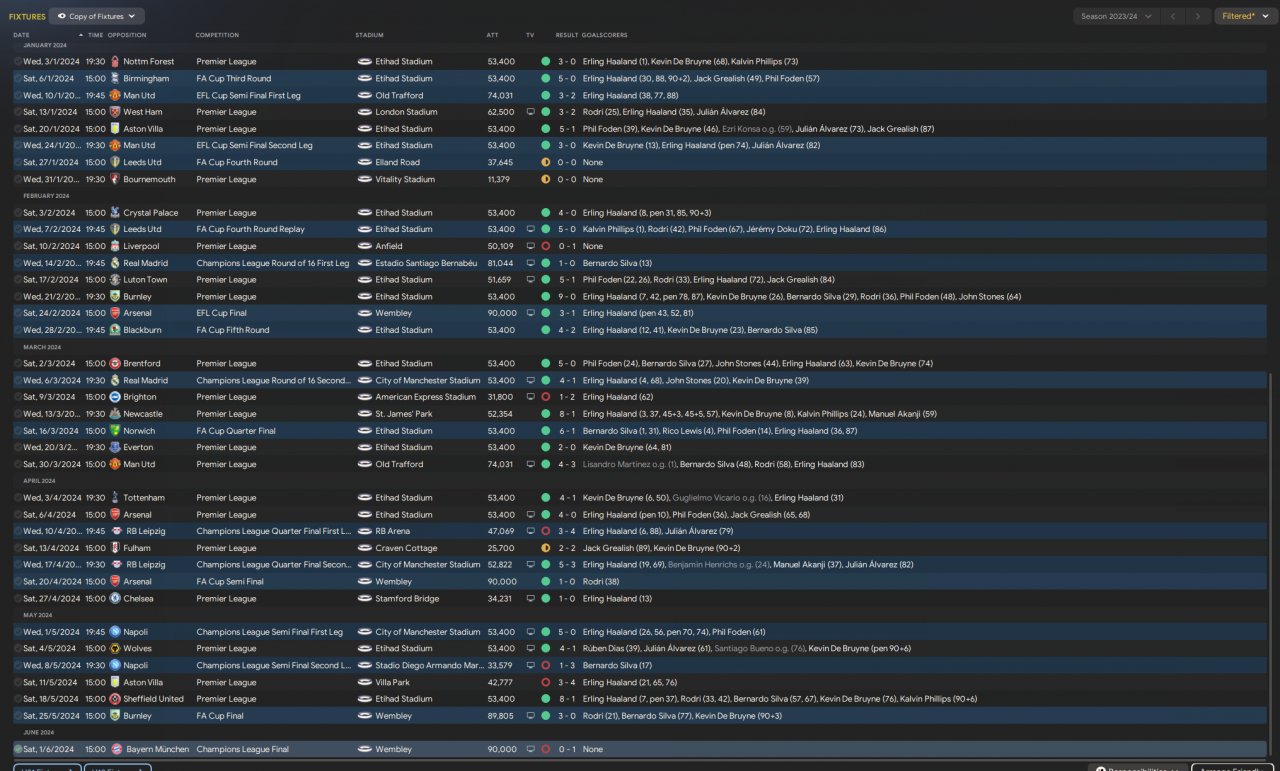Click the stadium icon beside Craven Cottage
The height and width of the screenshot is (771, 1280).
365,548
